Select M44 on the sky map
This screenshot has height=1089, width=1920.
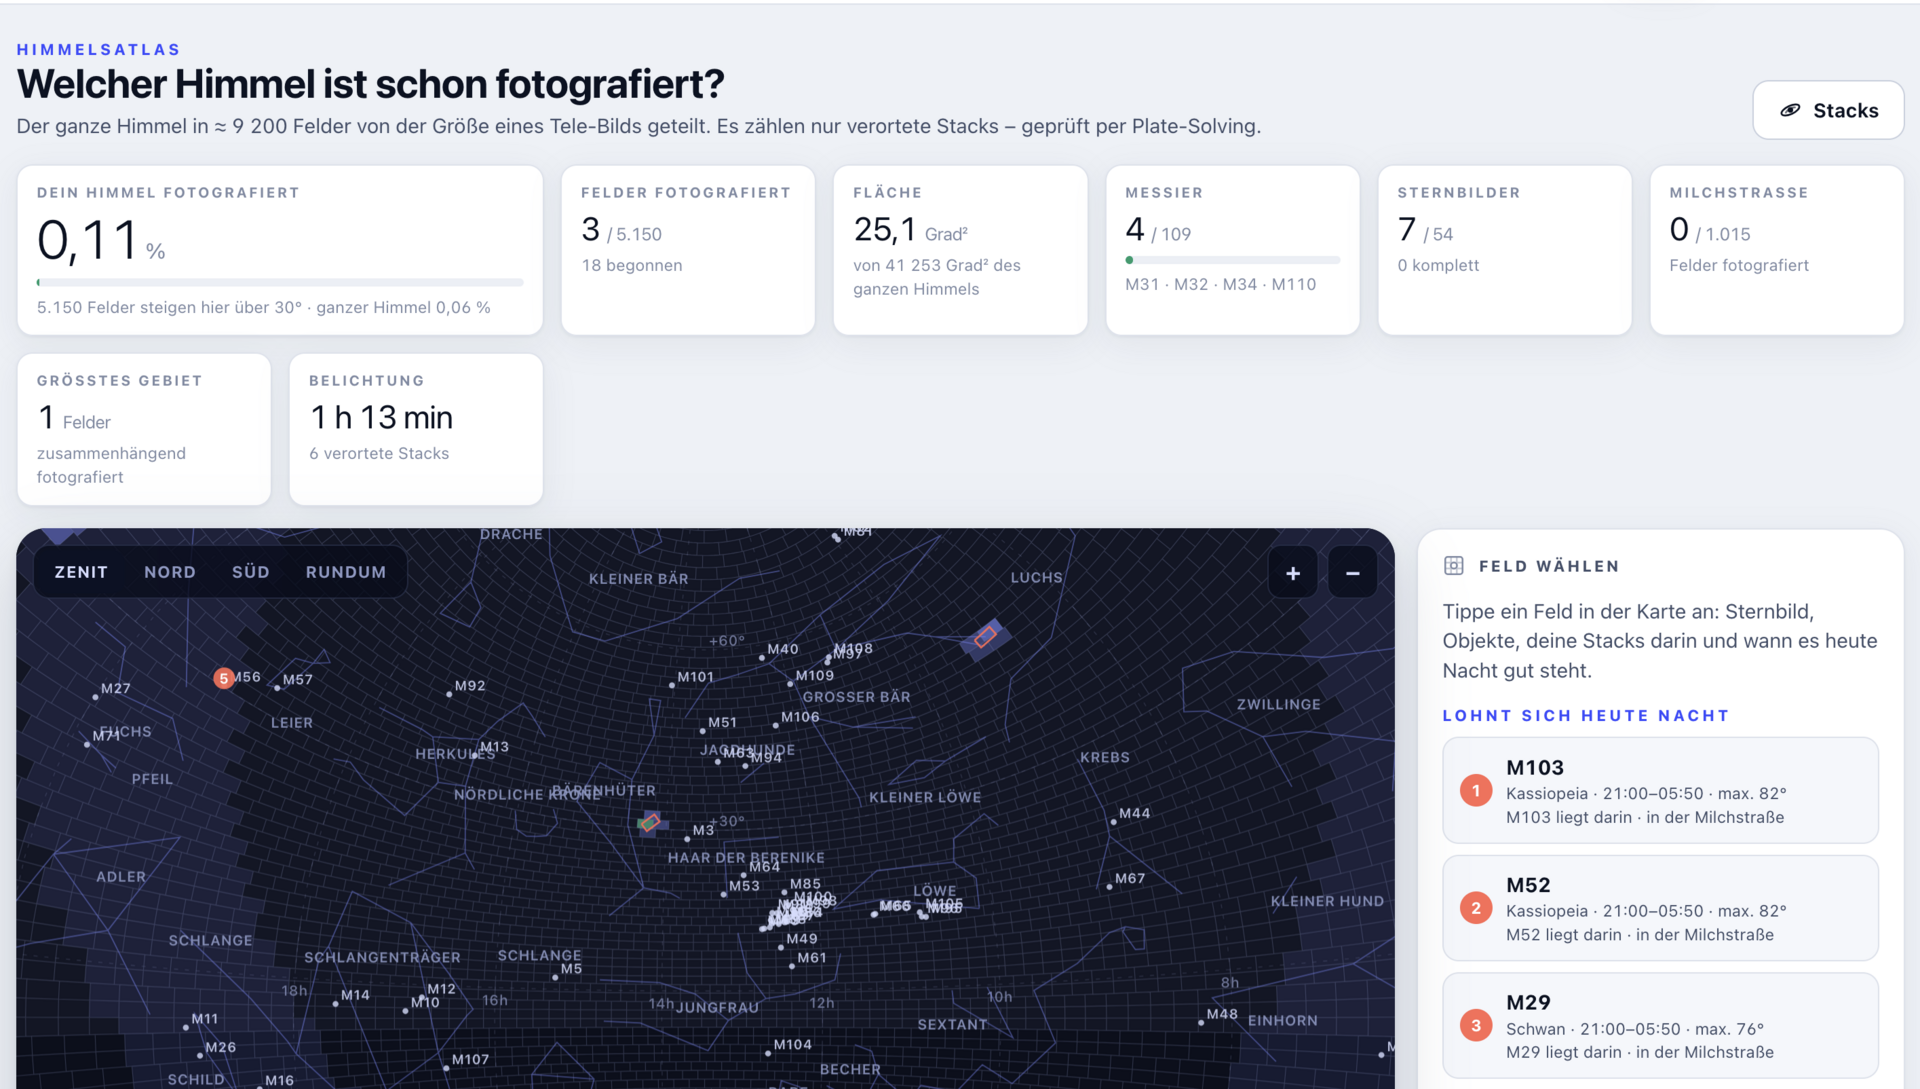(1113, 822)
